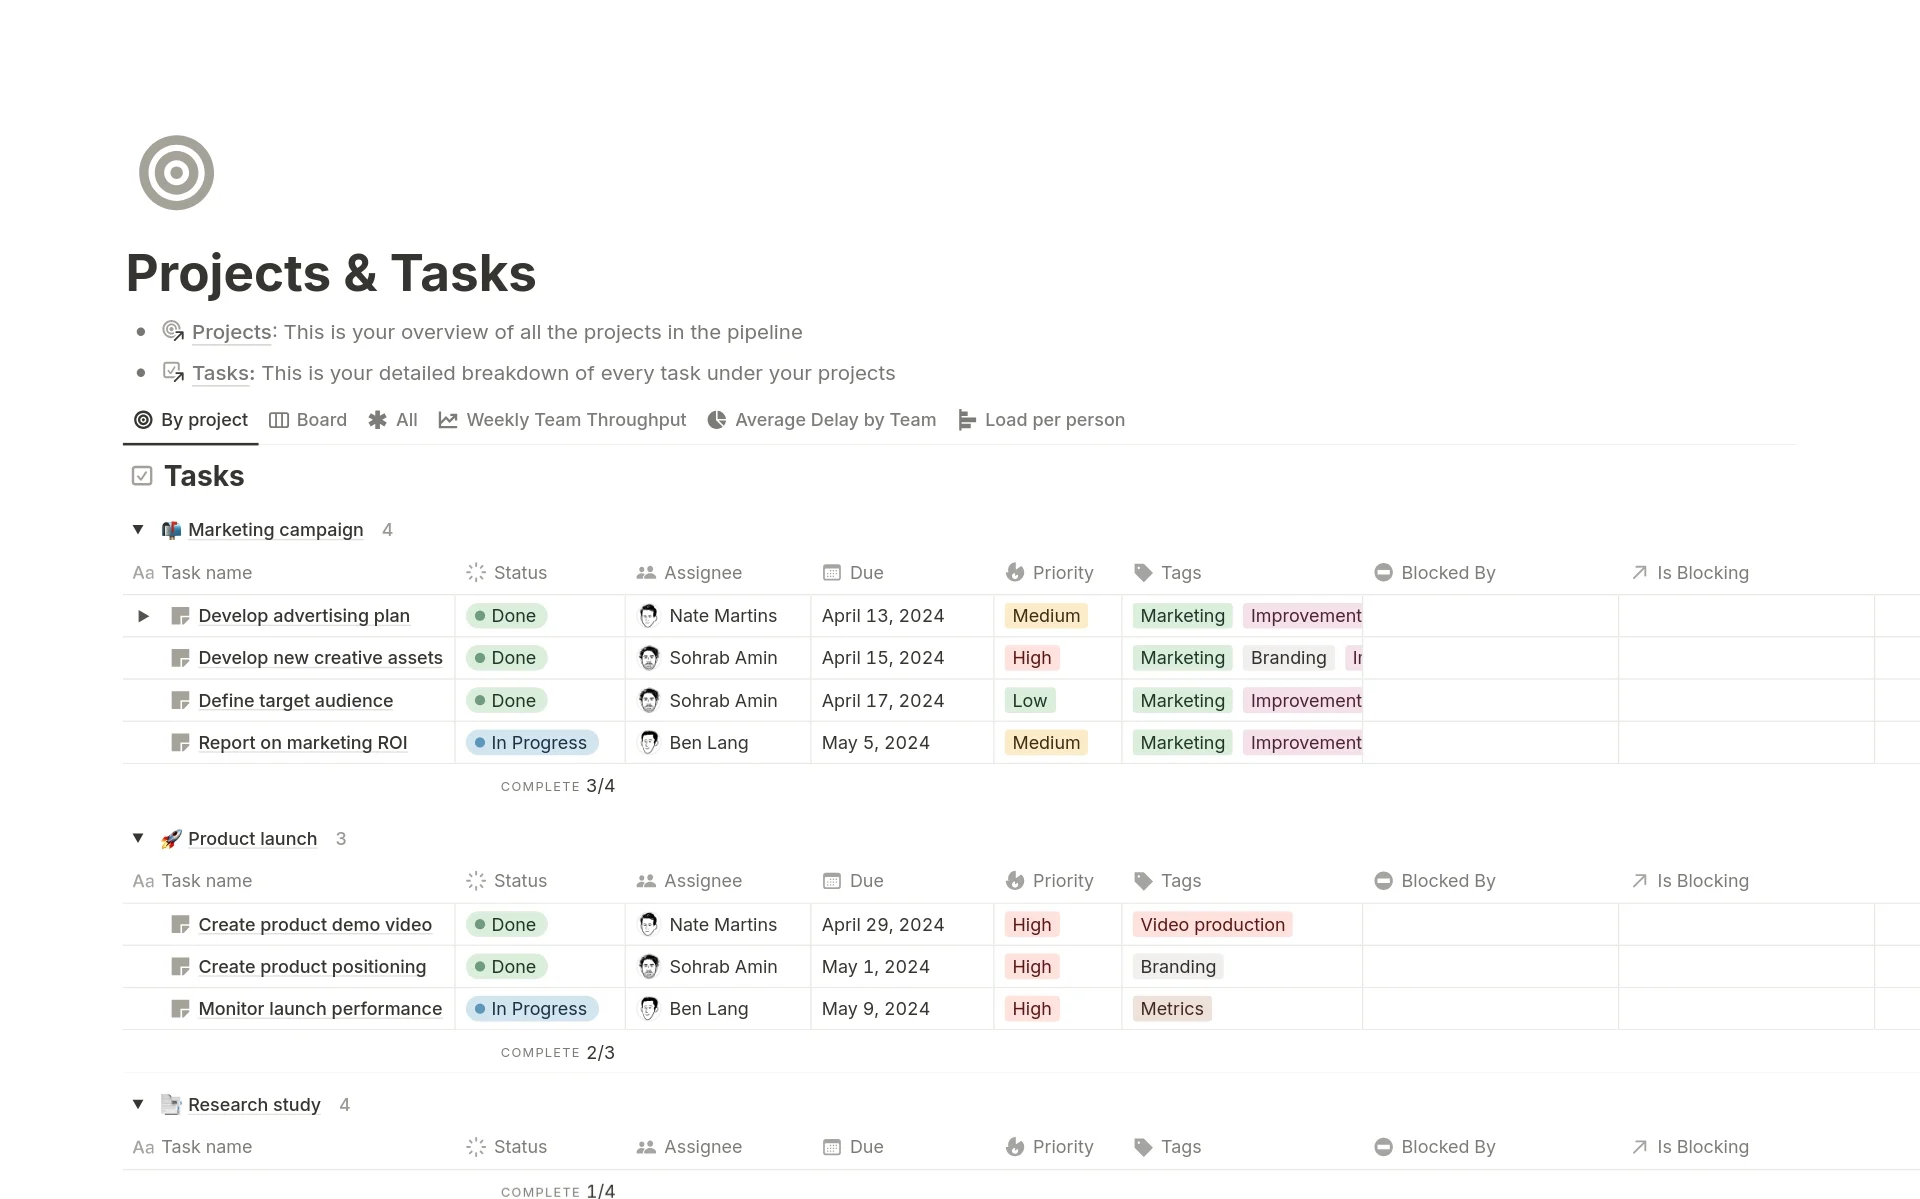Select the By project tab
Viewport: 1920px width, 1199px height.
[191, 420]
